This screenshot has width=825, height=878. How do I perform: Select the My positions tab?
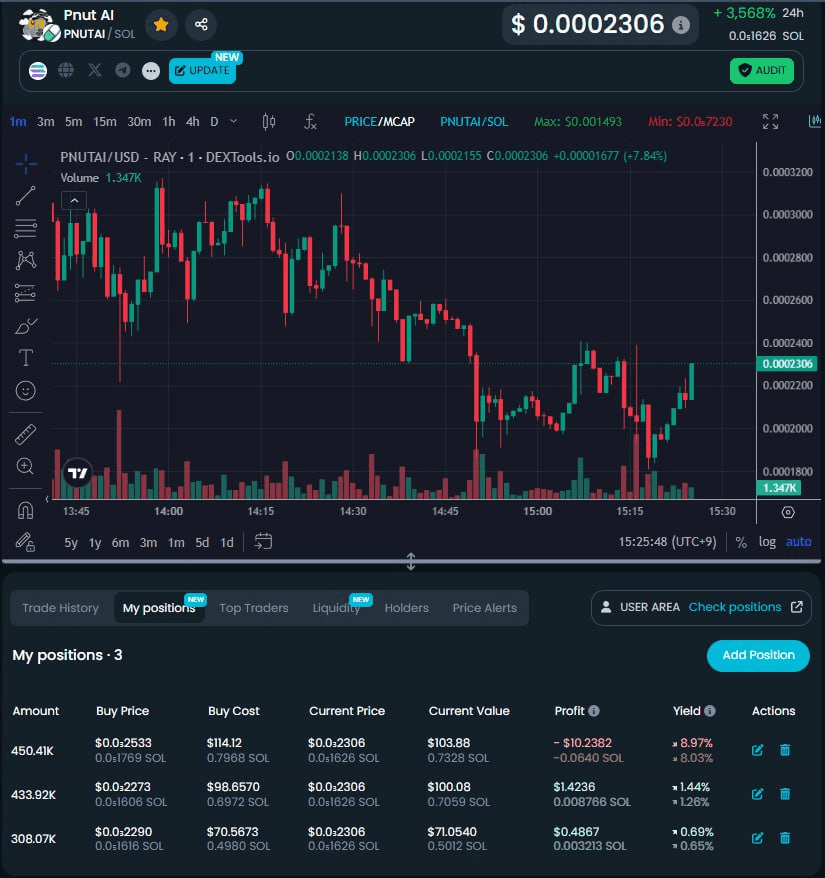(159, 608)
